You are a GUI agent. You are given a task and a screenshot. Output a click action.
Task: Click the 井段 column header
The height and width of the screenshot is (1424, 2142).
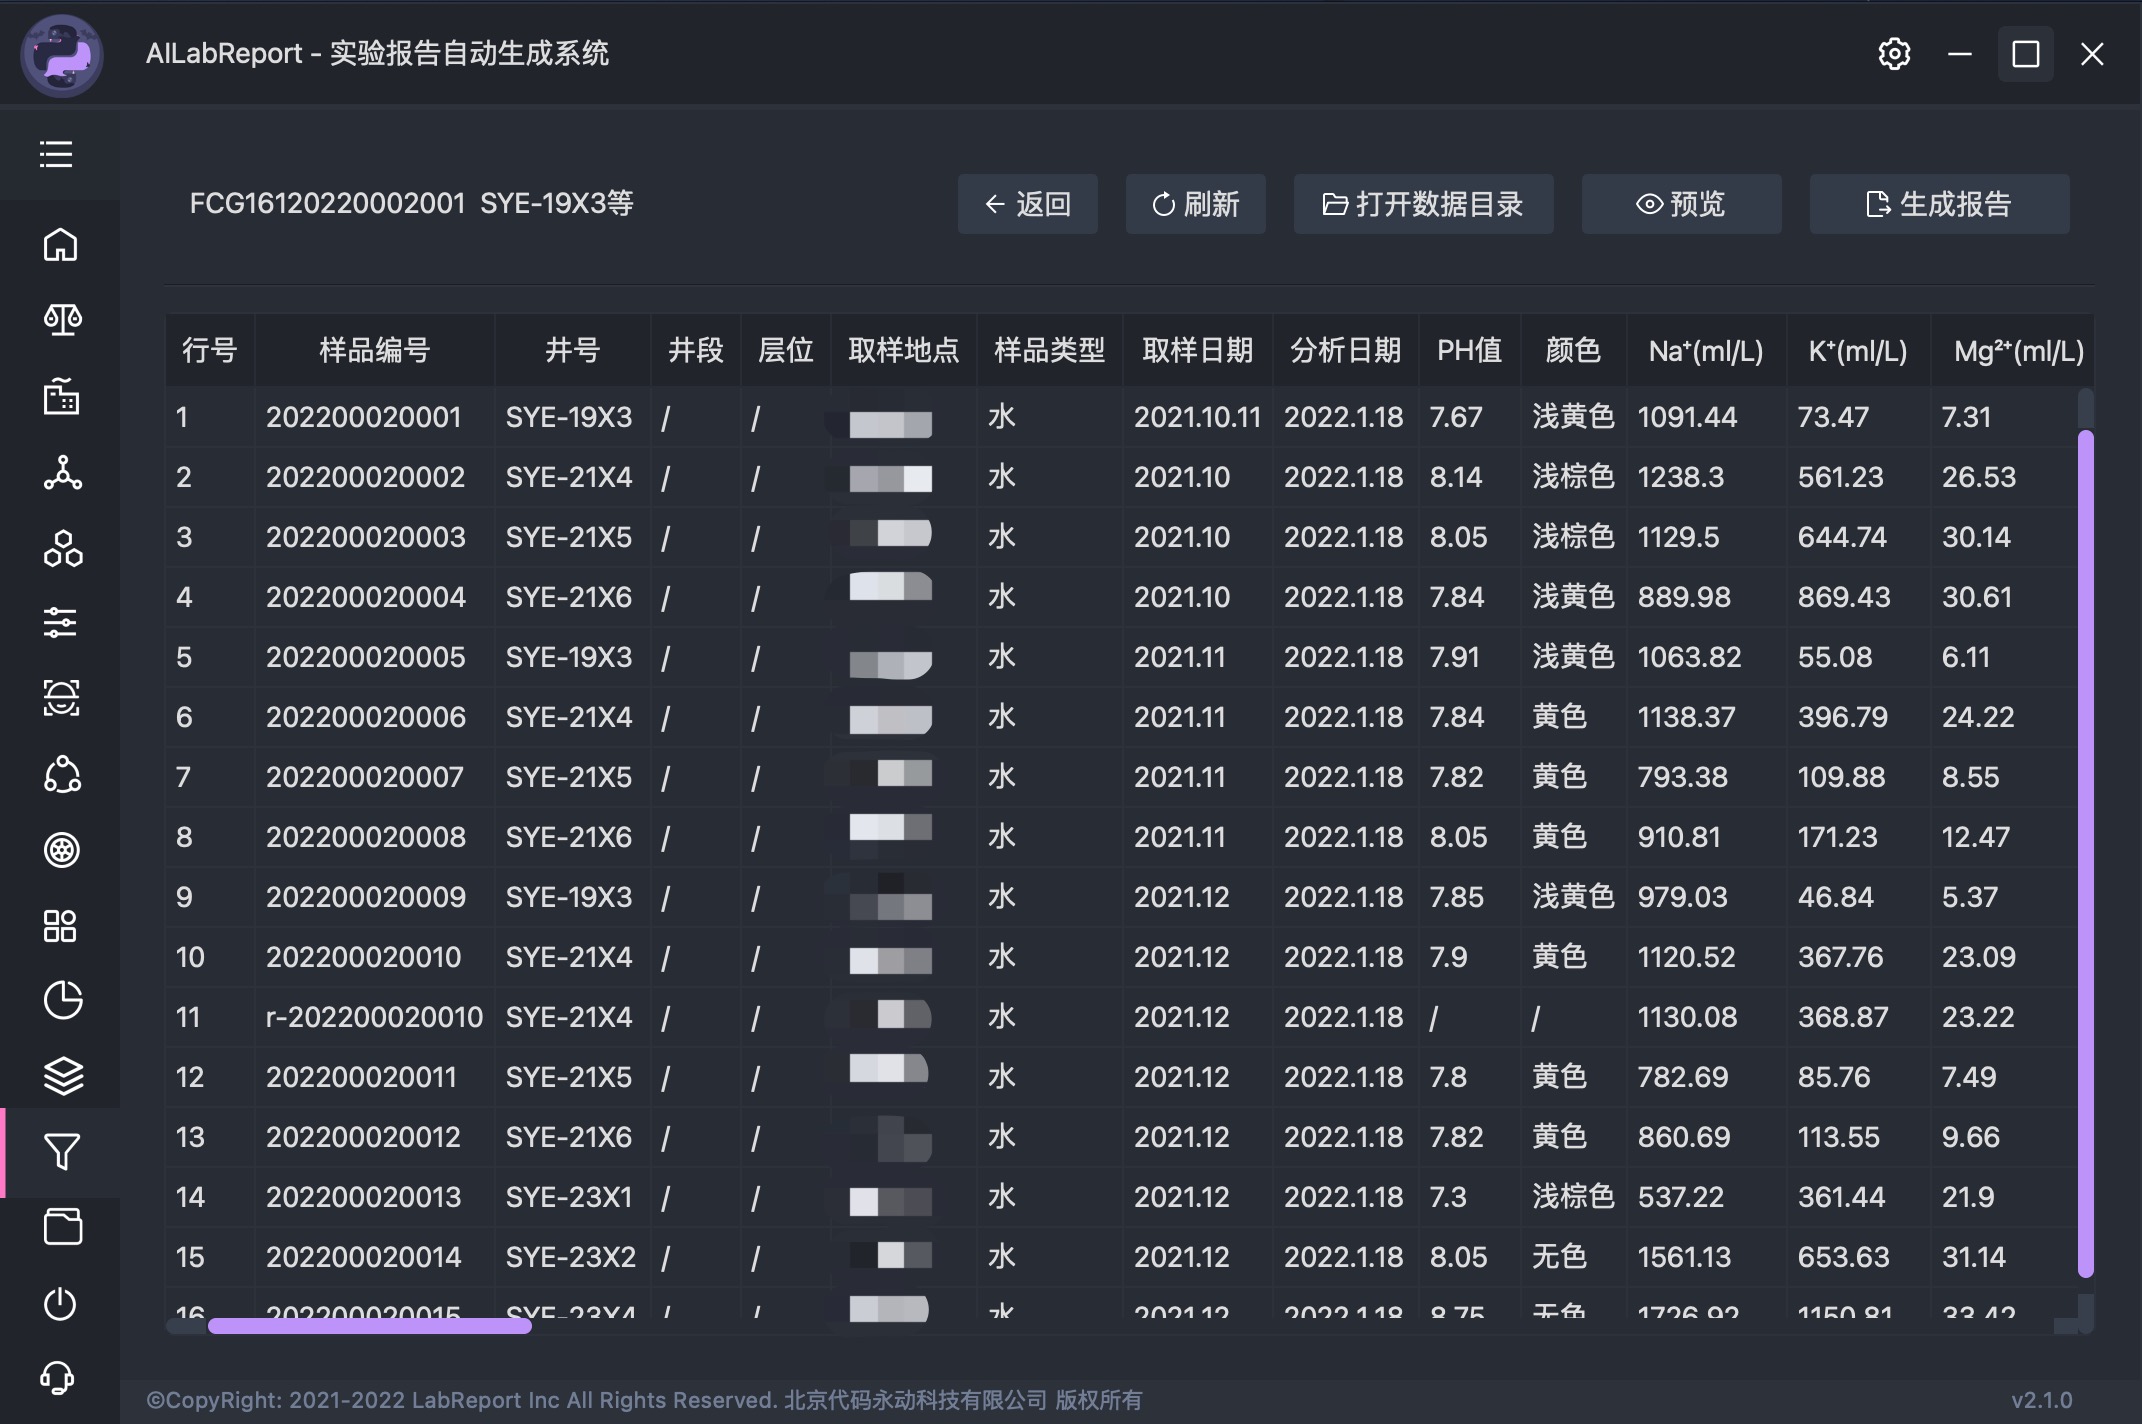(x=696, y=350)
